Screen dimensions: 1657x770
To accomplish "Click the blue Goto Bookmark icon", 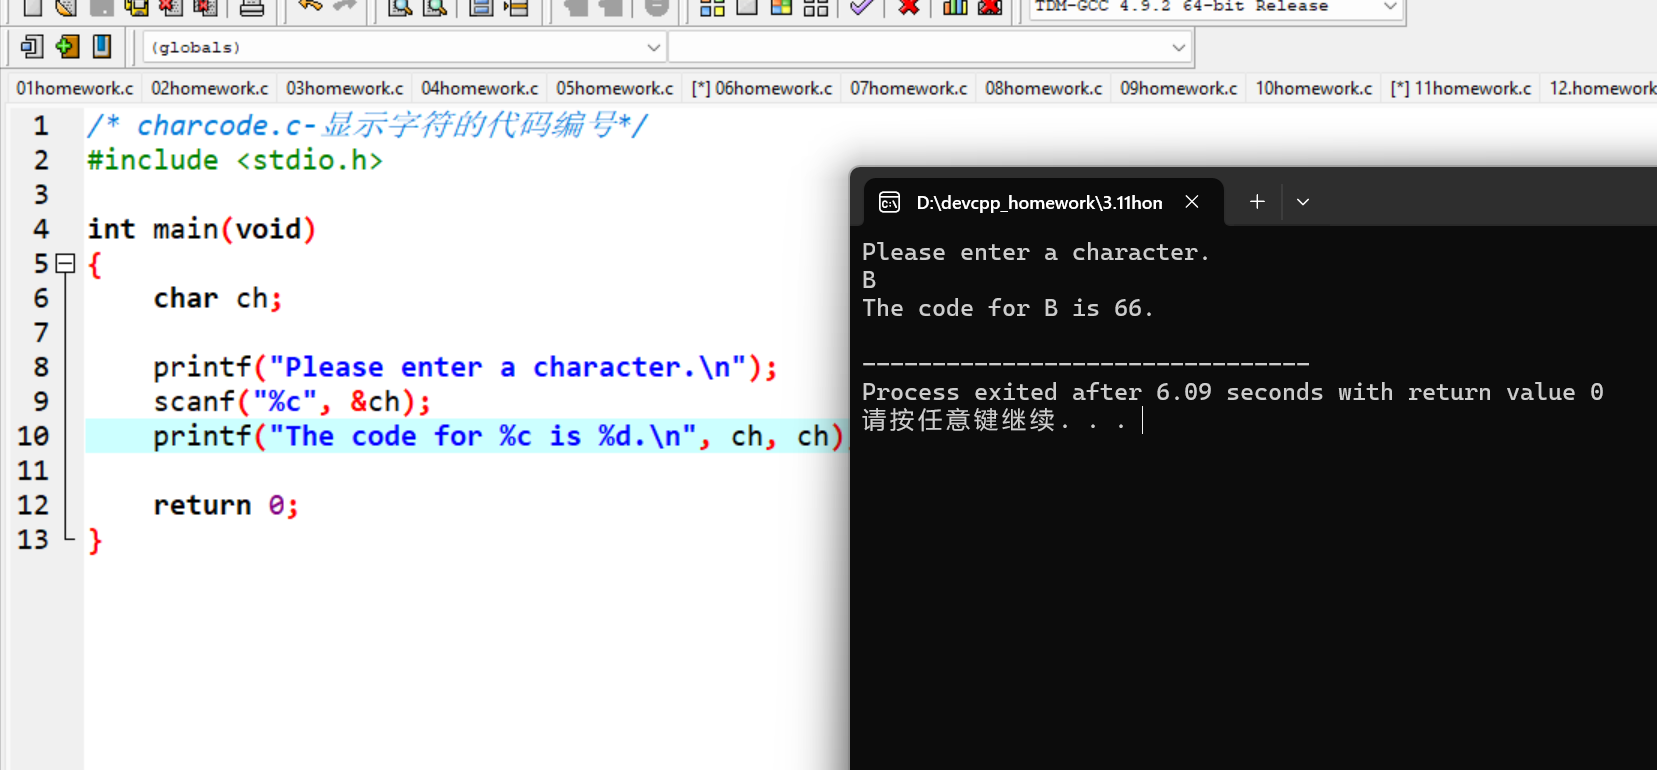I will [102, 46].
